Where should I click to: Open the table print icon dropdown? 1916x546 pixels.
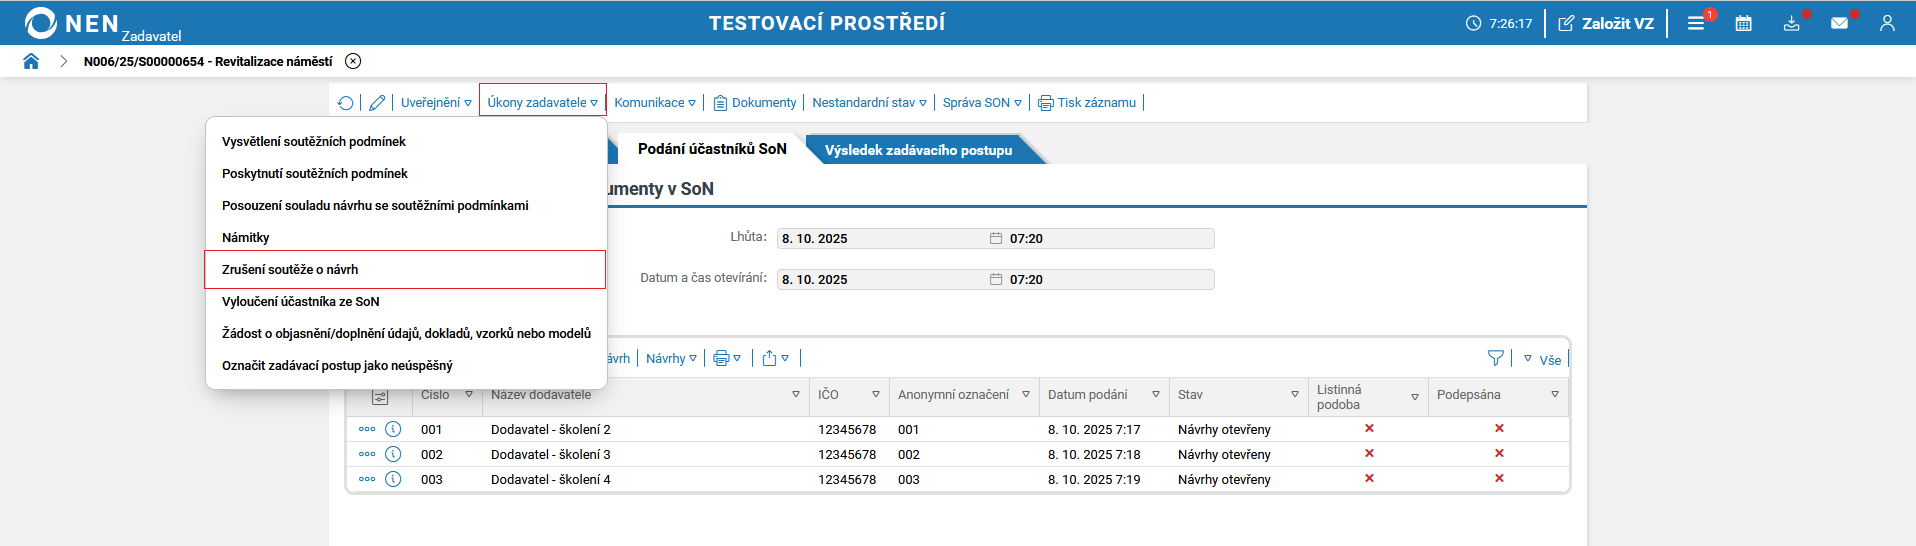click(727, 358)
